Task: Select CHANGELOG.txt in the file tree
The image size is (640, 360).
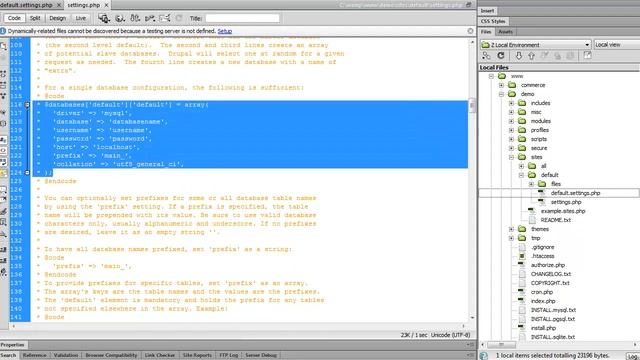Action: 551,274
